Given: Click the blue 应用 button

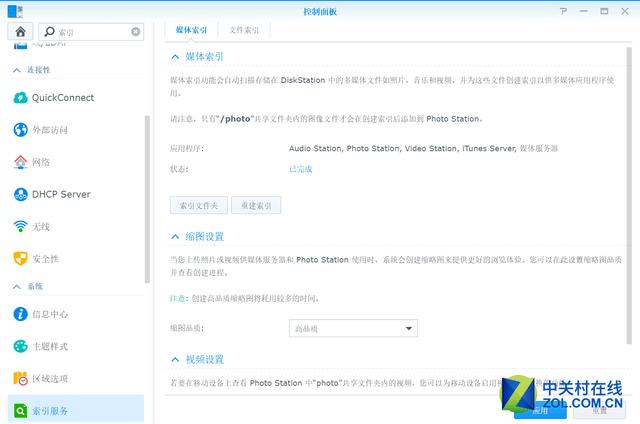Looking at the screenshot, I should click(x=540, y=411).
